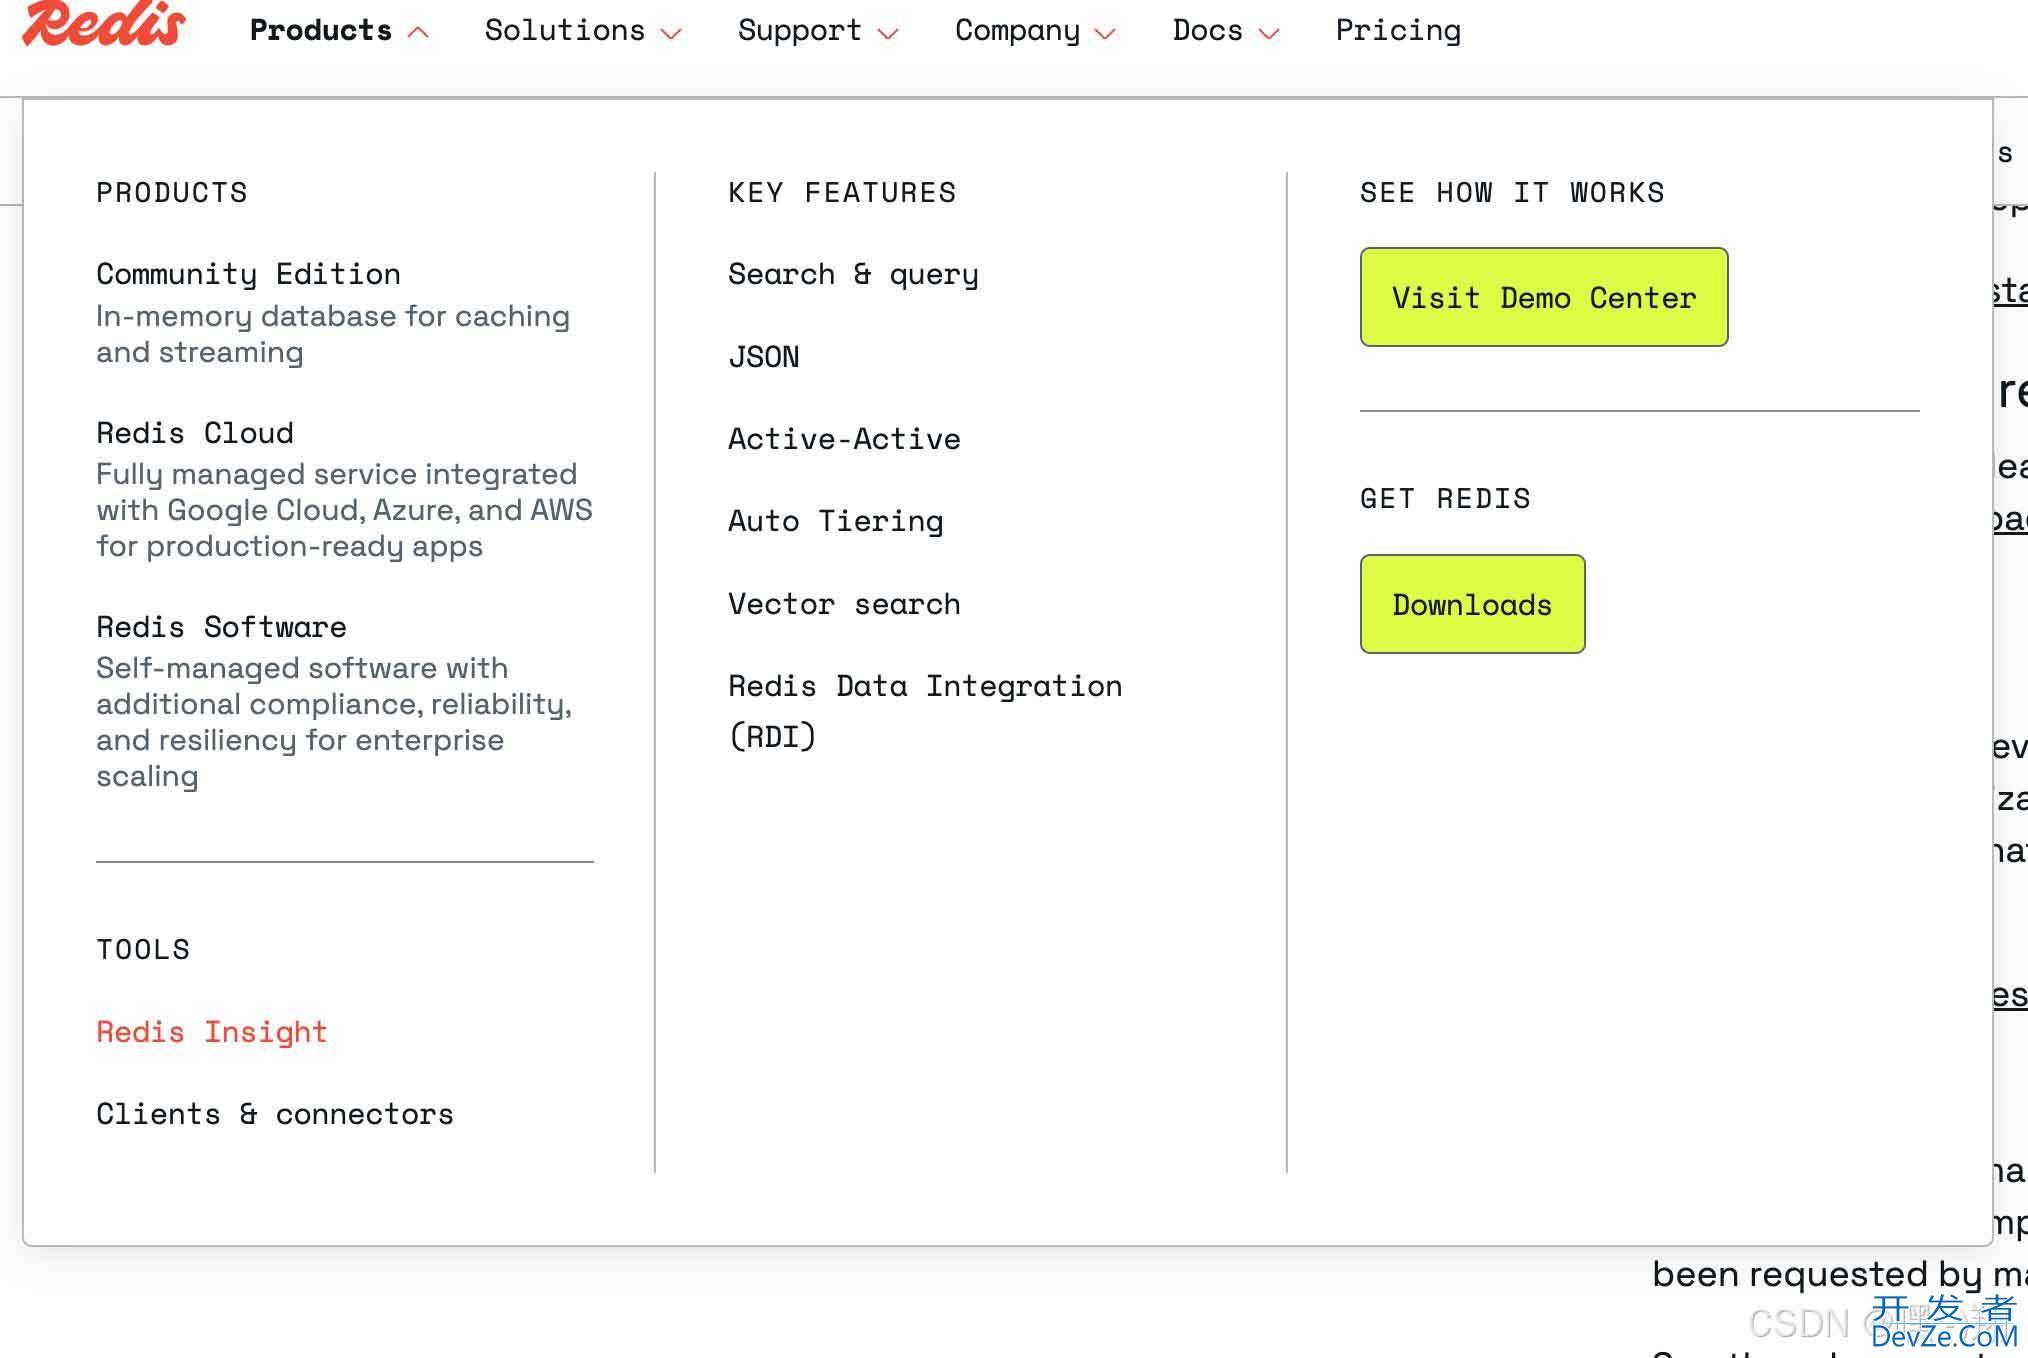Click the PRODUCTS section heading
Viewport: 2028px width, 1358px height.
(172, 192)
